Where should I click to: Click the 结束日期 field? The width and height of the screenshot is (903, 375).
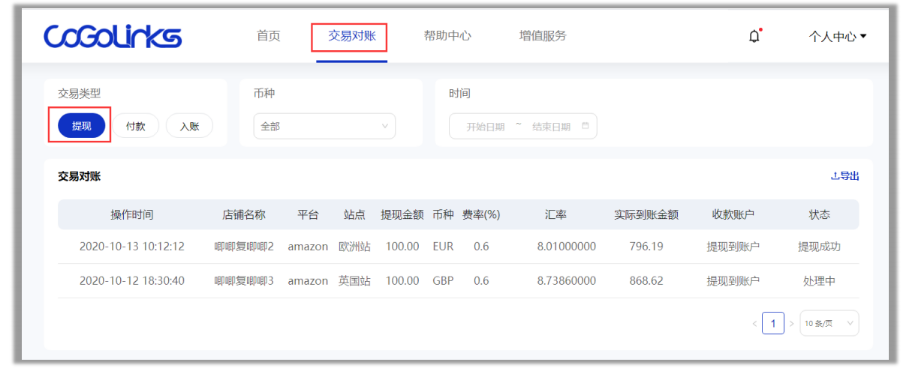[551, 126]
